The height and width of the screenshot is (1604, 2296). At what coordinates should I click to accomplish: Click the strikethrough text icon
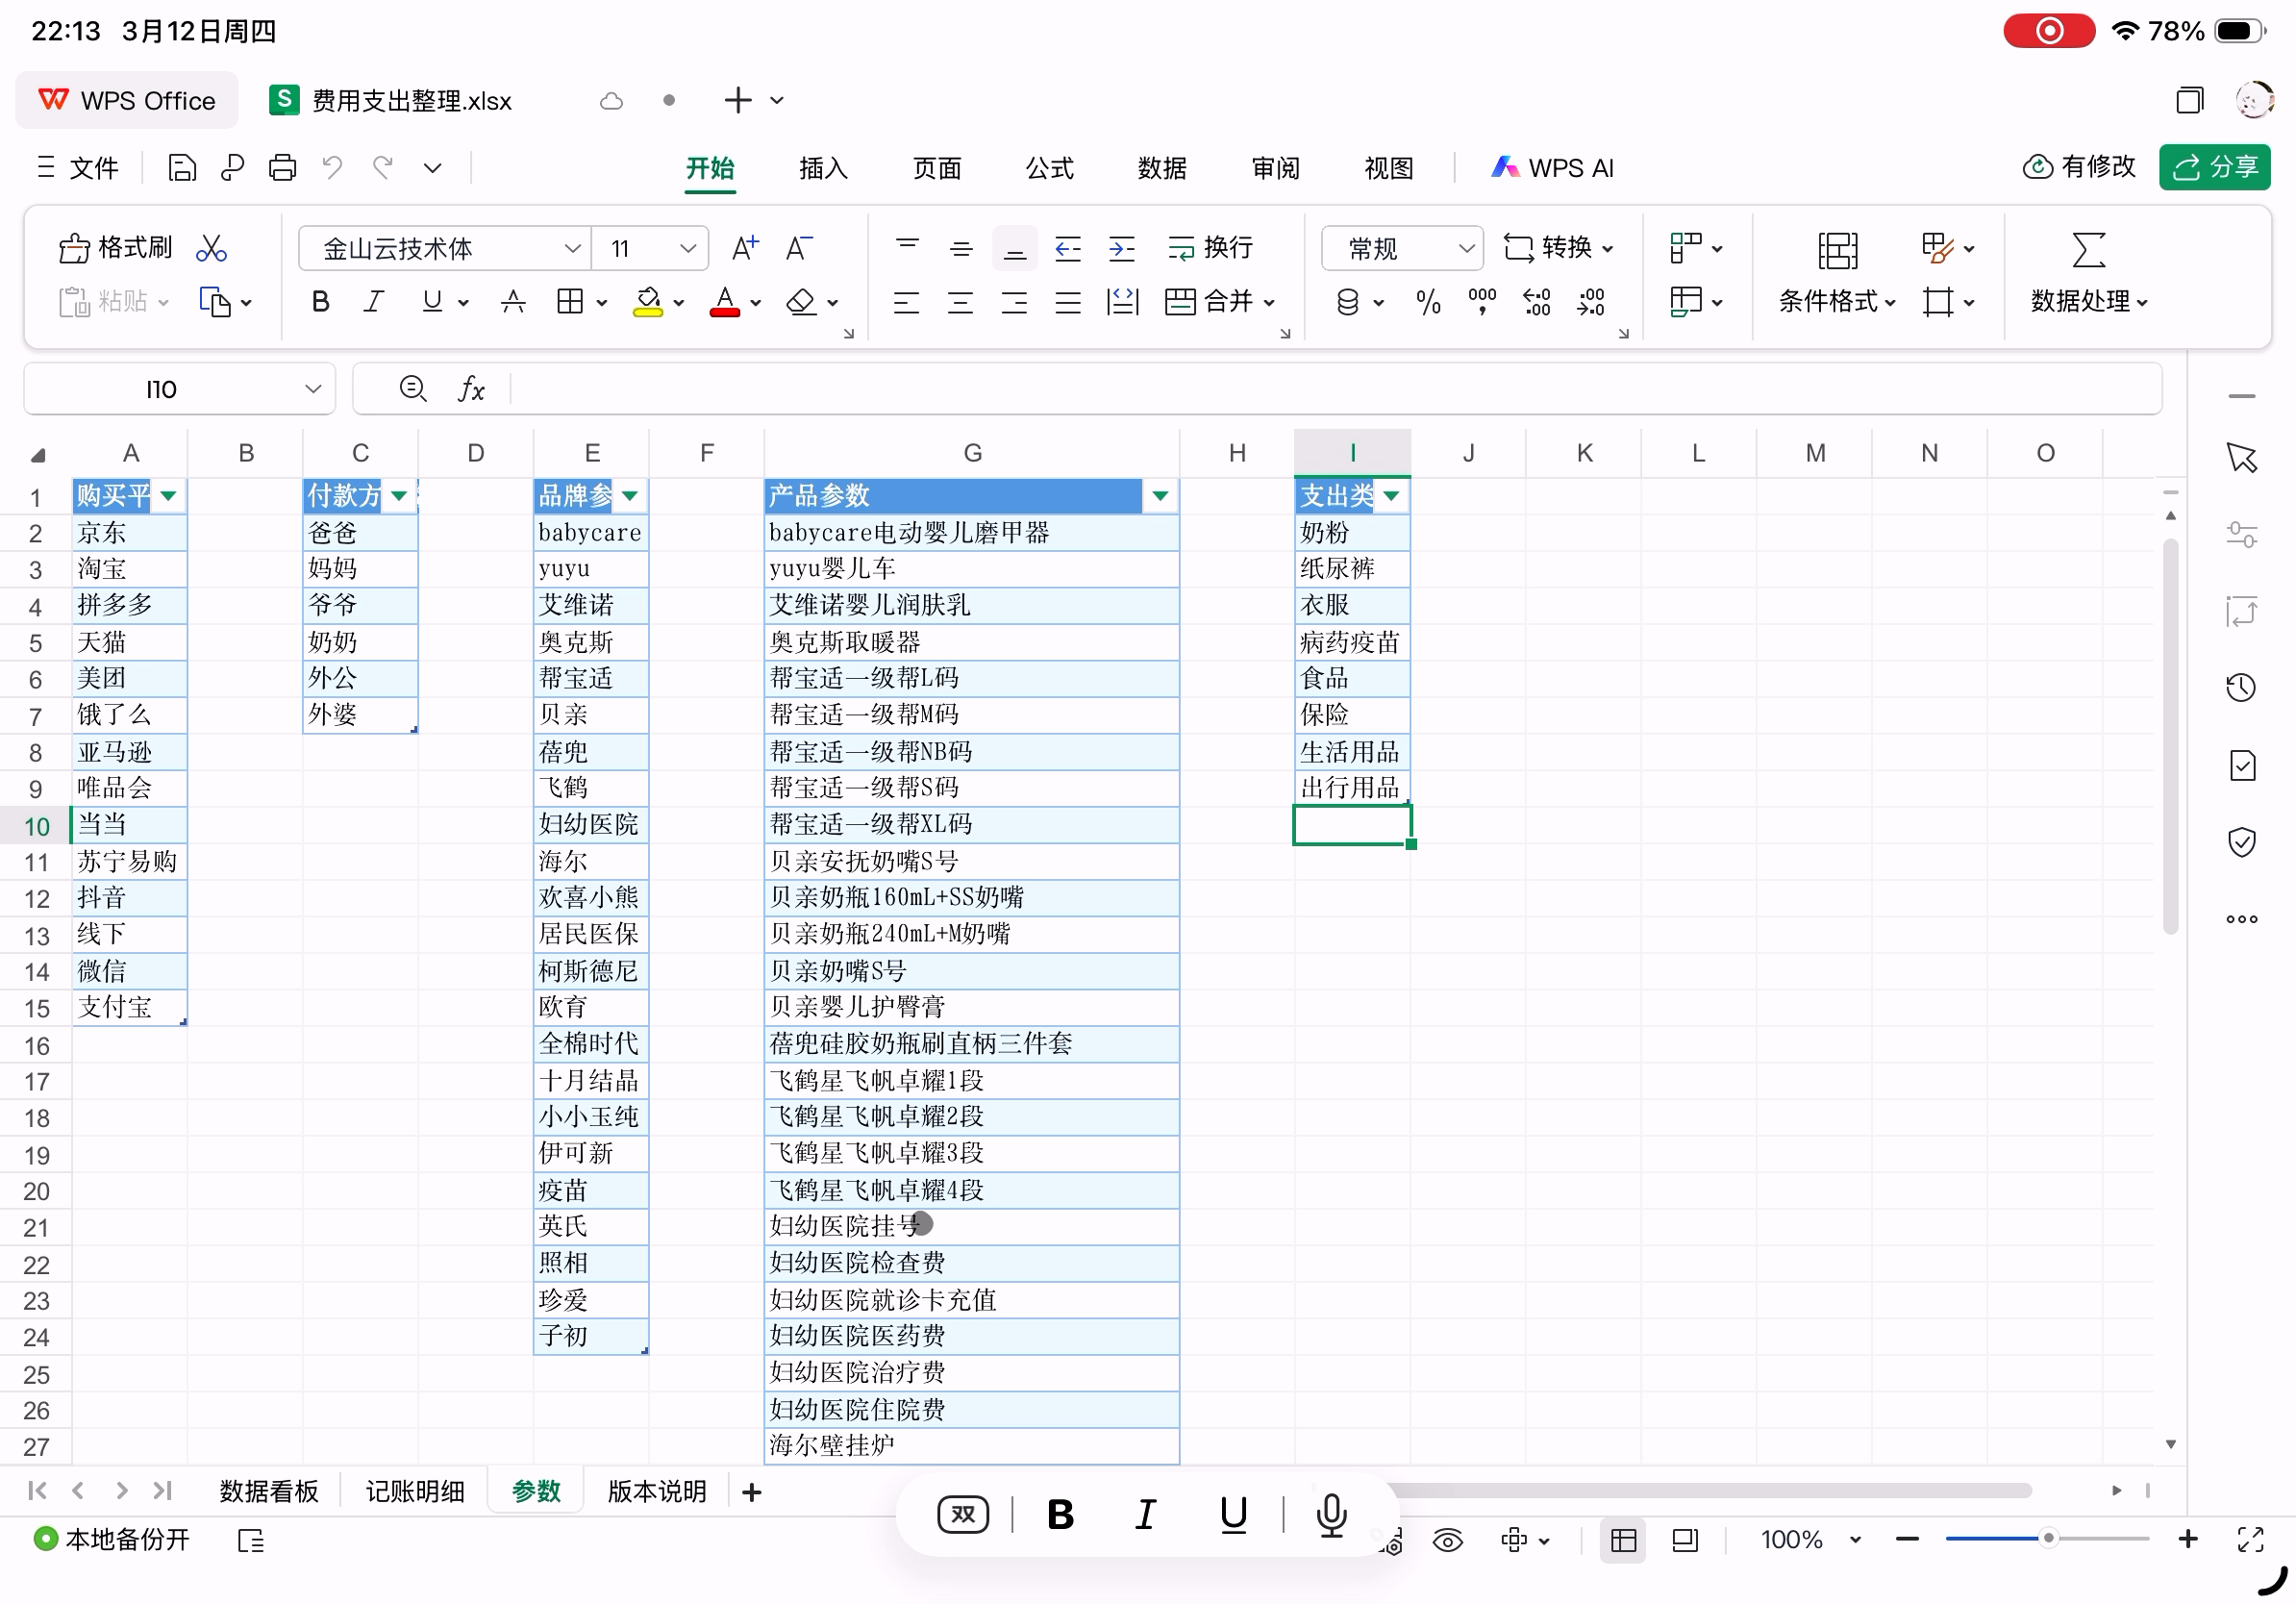[x=513, y=301]
